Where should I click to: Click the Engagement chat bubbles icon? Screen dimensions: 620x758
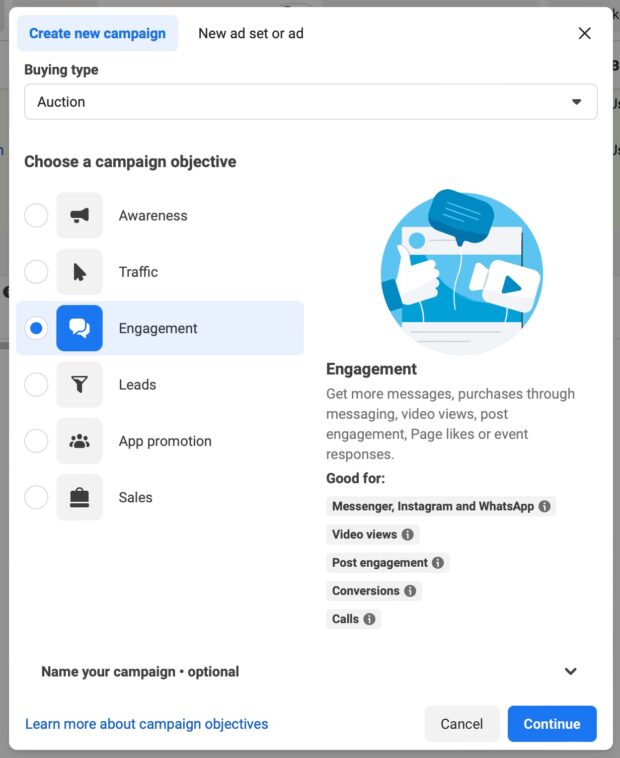click(79, 328)
